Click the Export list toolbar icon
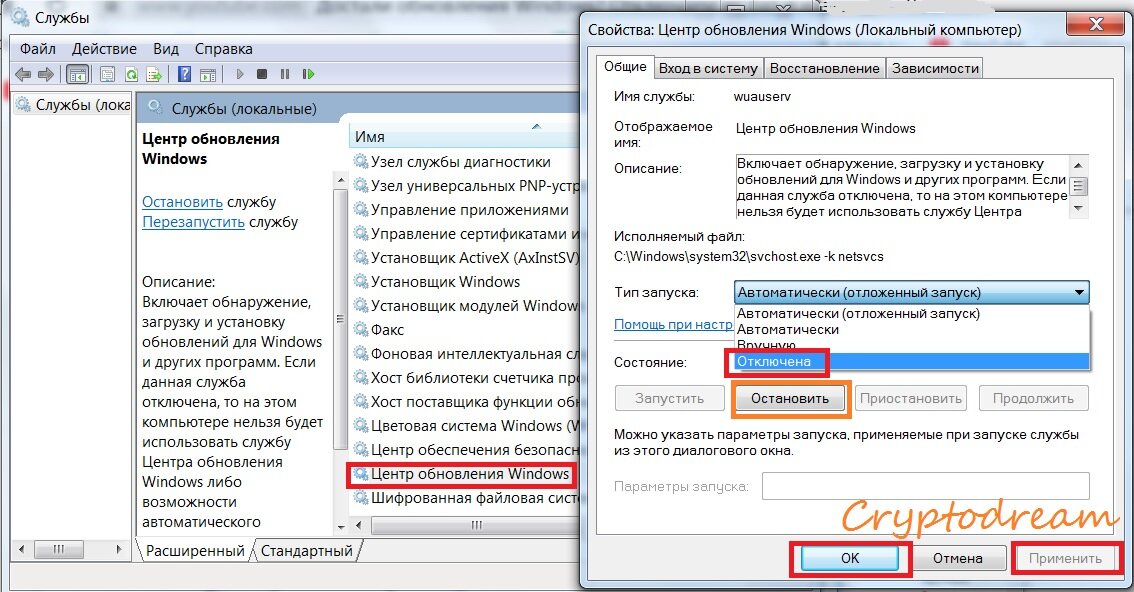 [x=153, y=74]
